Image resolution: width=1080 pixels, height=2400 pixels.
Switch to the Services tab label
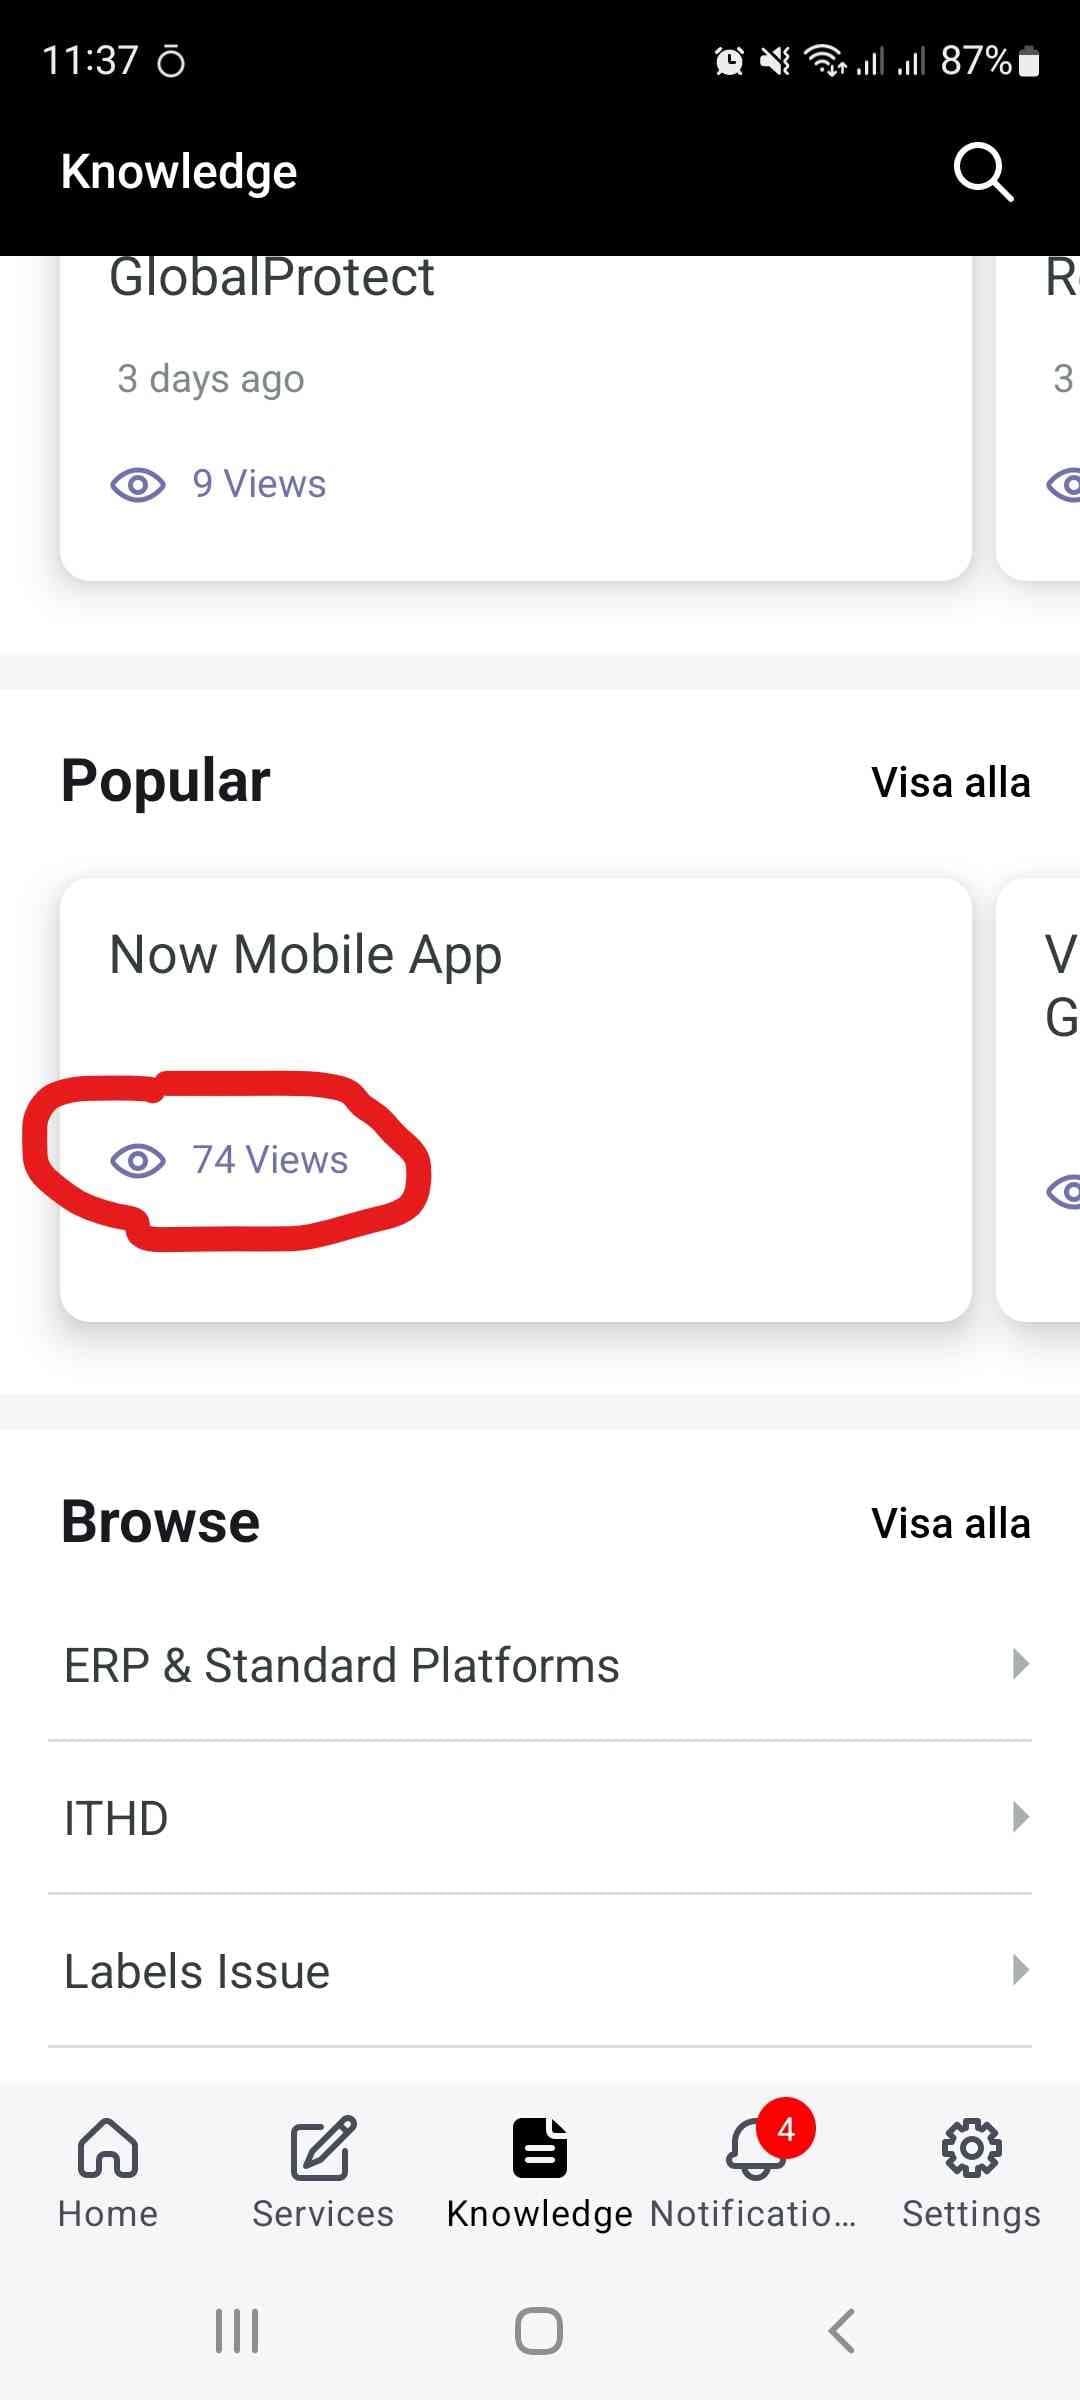point(323,2214)
